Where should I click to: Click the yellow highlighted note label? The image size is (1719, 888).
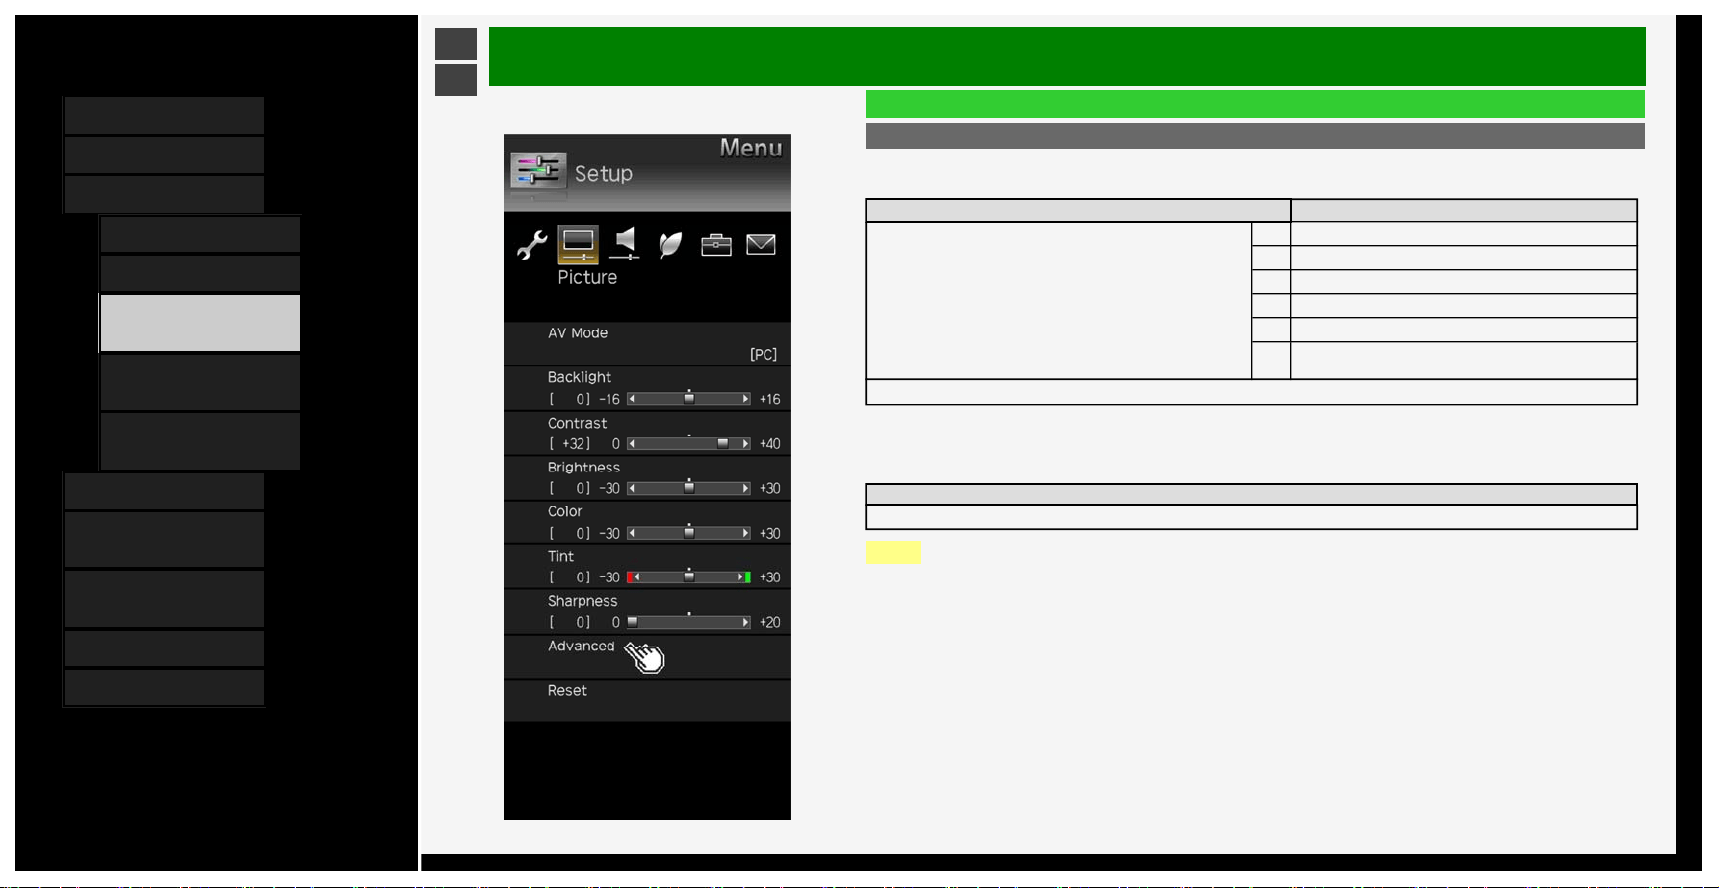click(893, 553)
